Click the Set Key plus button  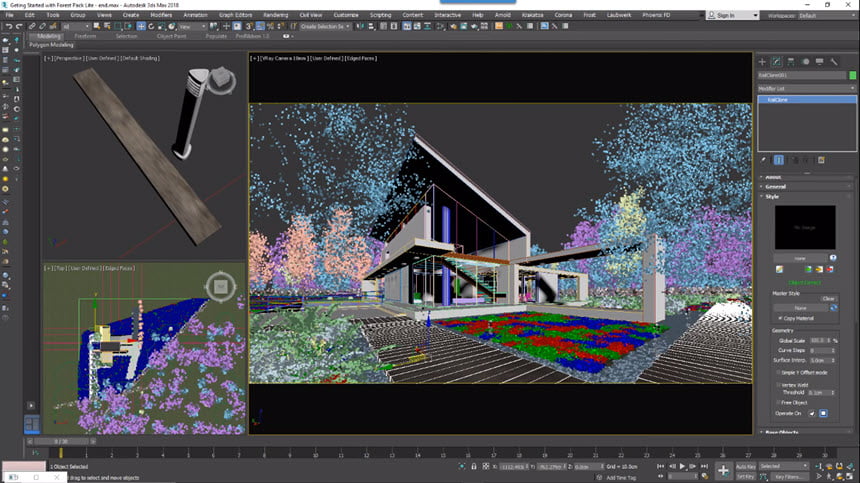tap(723, 470)
